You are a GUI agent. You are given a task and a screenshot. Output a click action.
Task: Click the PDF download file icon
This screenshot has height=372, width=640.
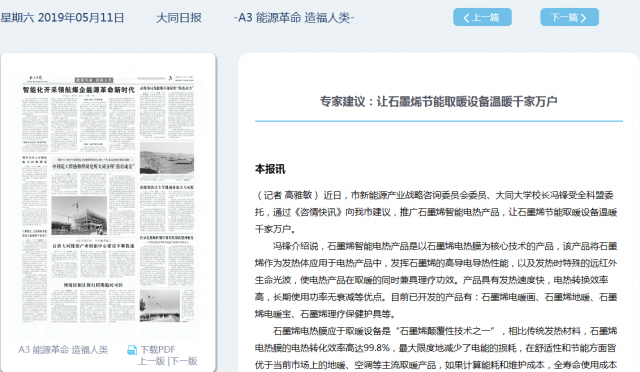pyautogui.click(x=132, y=350)
